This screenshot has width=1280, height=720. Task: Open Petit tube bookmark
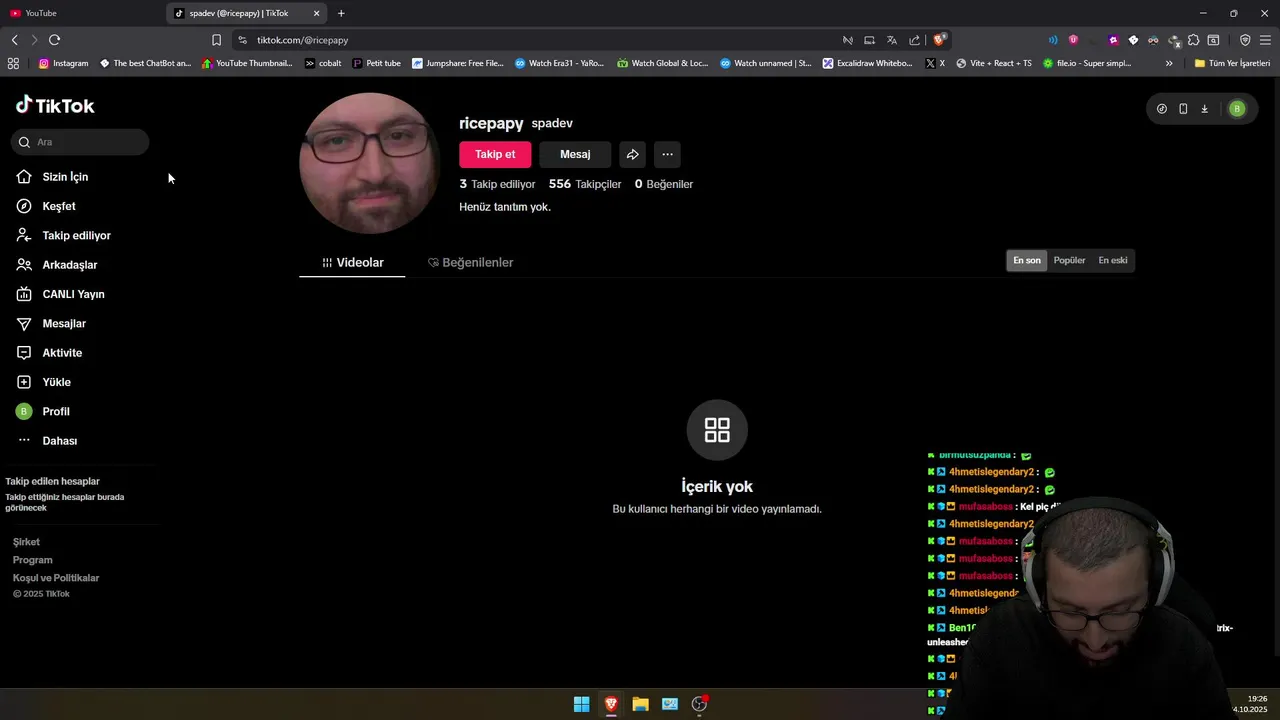377,63
